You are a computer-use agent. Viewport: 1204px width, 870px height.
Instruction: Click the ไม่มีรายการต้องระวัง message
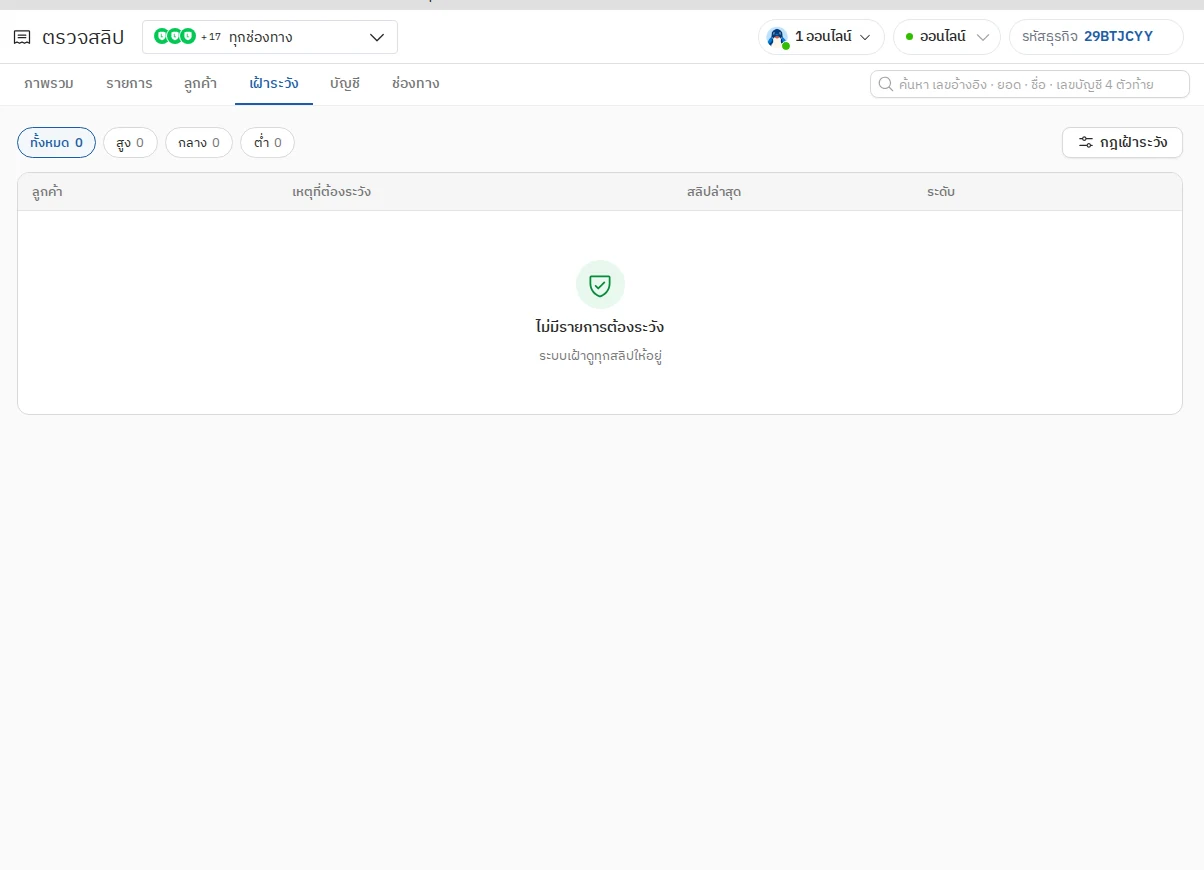(600, 327)
